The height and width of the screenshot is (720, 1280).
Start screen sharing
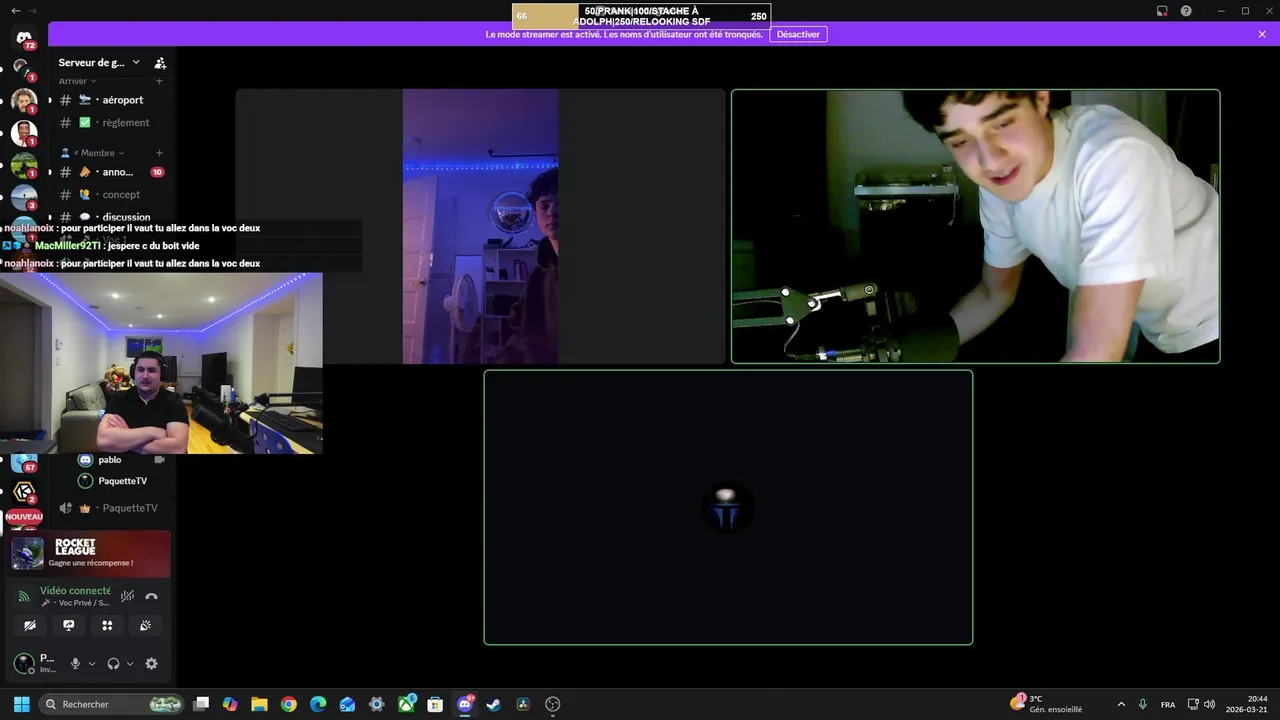68,625
